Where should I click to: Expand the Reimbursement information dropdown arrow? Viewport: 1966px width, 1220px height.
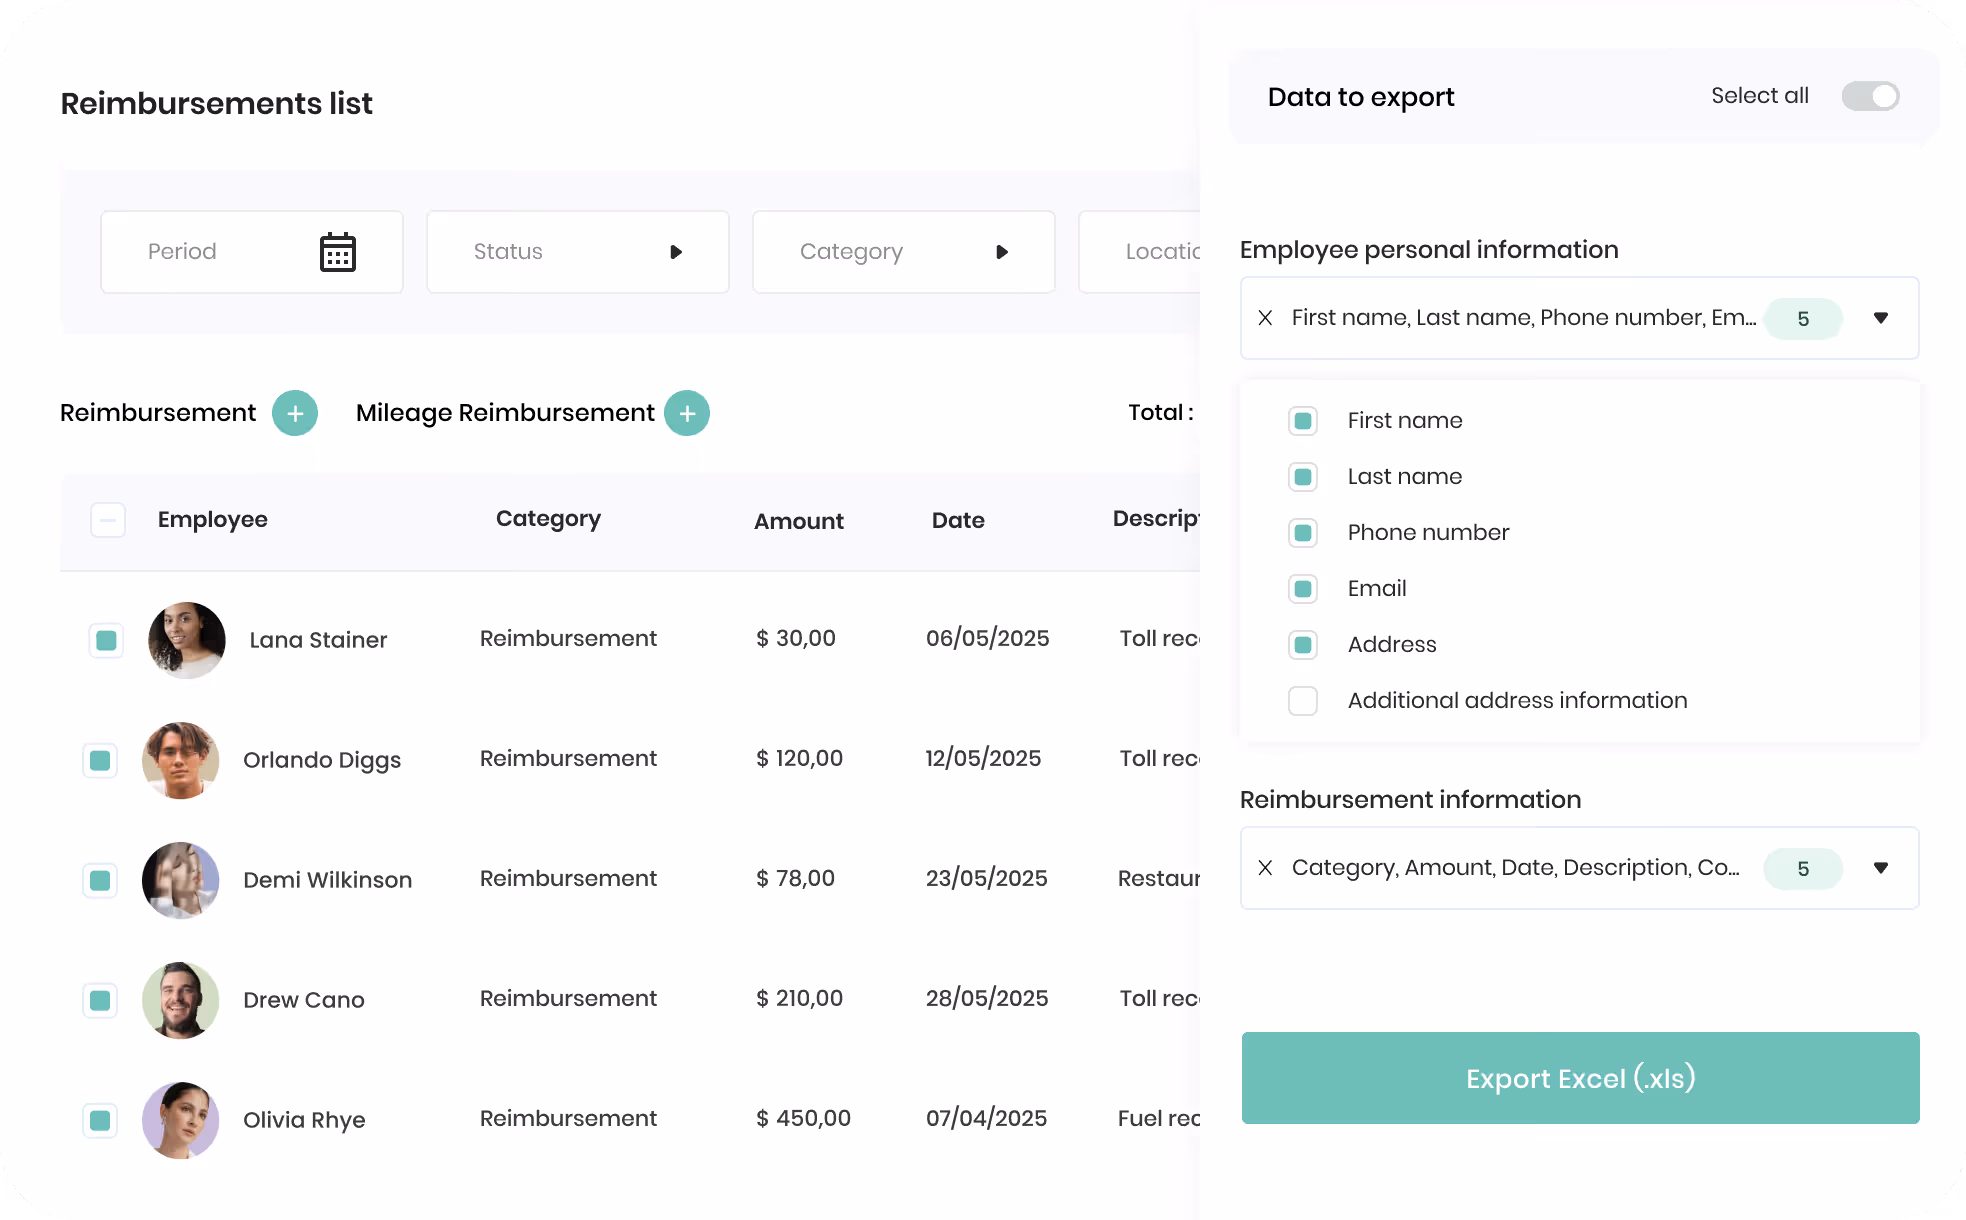coord(1881,868)
